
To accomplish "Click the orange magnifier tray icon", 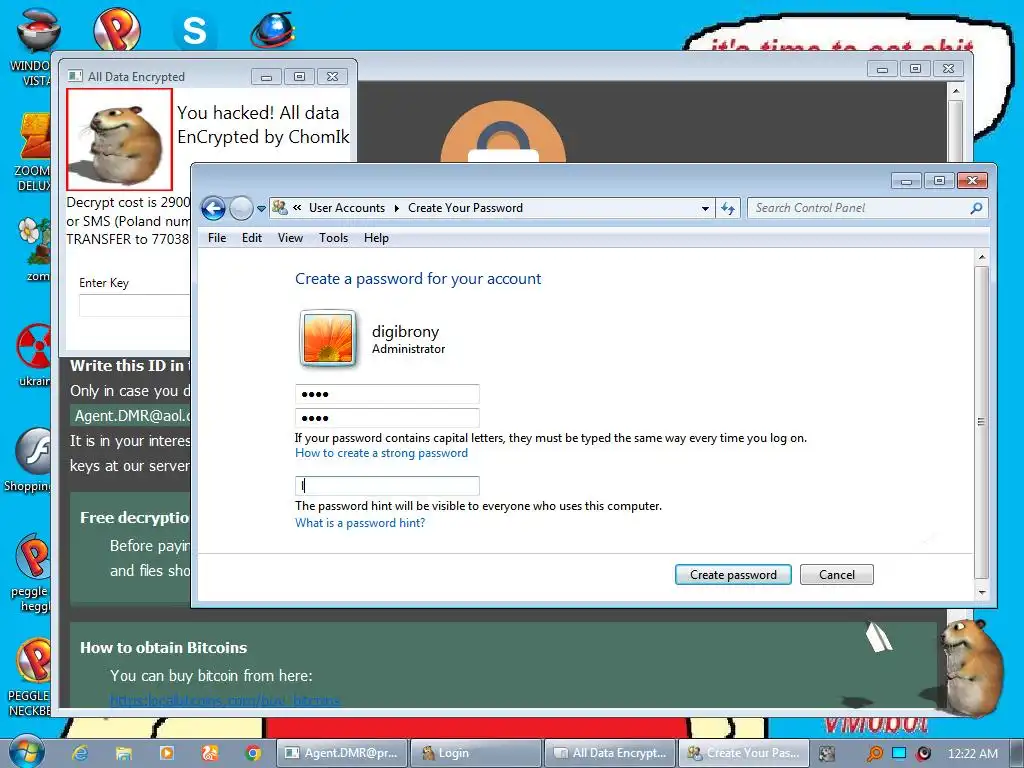I will point(874,754).
